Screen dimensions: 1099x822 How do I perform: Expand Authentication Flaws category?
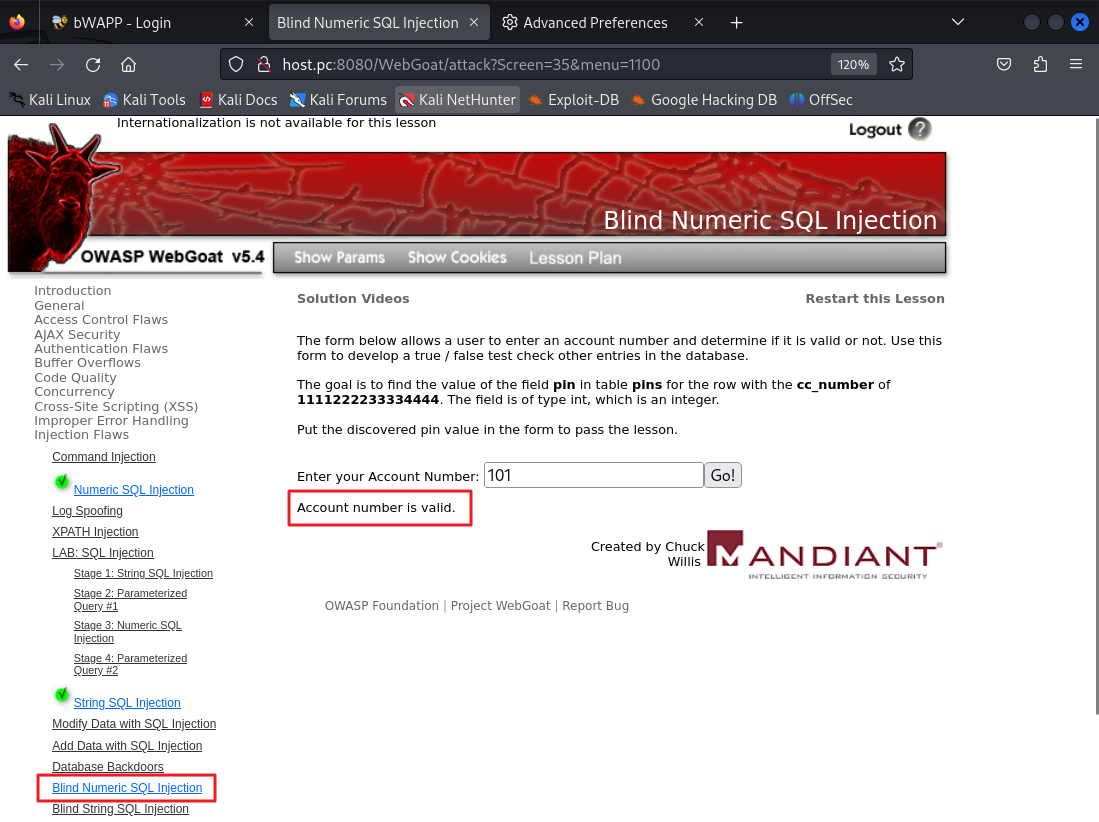pyautogui.click(x=101, y=348)
